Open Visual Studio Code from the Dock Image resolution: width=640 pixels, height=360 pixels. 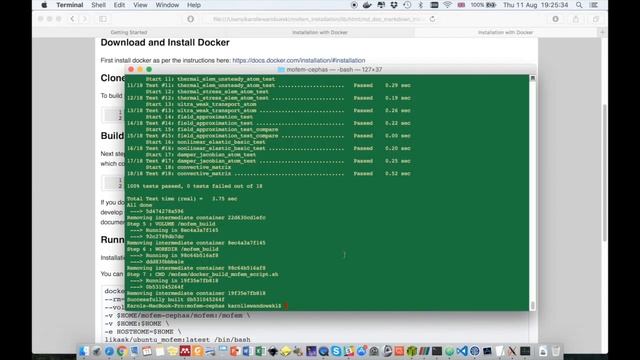point(462,351)
